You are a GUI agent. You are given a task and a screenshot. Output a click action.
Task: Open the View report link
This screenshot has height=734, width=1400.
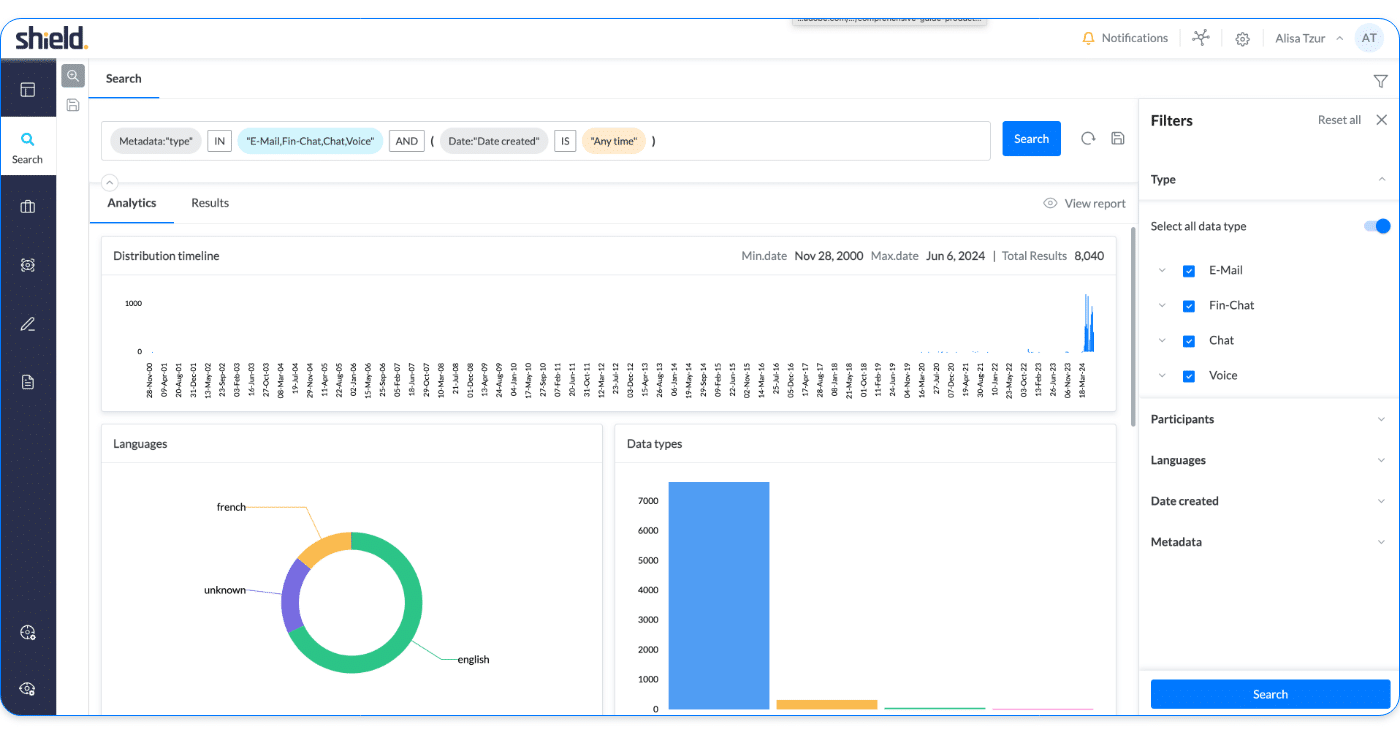[1095, 203]
